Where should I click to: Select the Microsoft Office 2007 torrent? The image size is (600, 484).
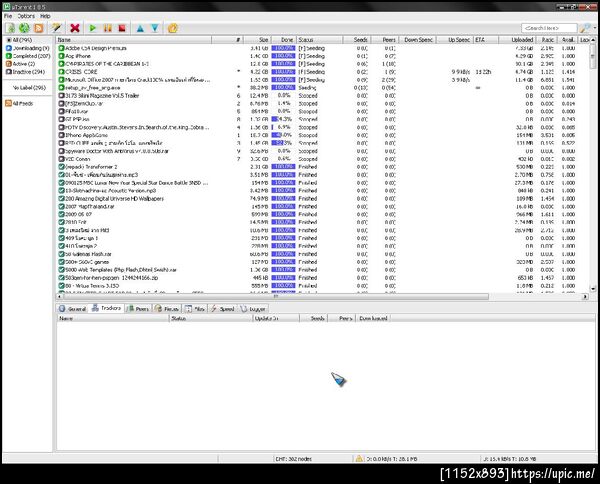click(x=321, y=80)
